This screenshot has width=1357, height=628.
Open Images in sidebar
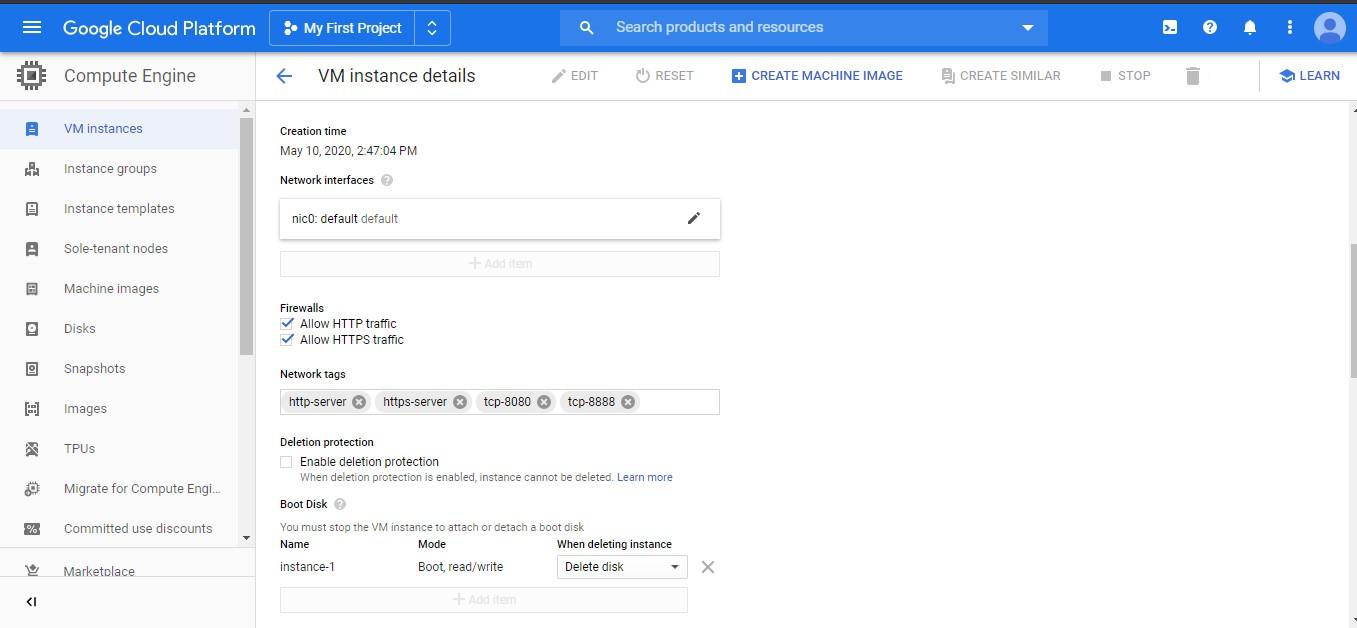pyautogui.click(x=120, y=409)
